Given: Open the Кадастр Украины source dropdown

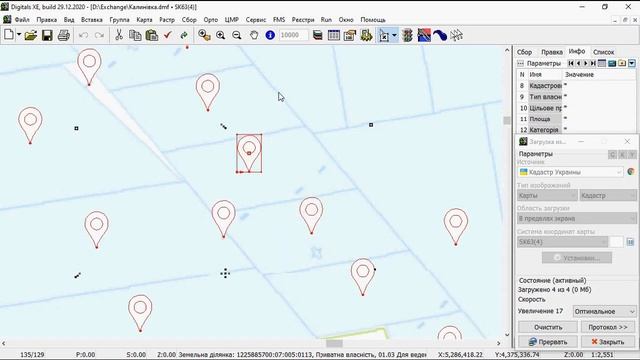Looking at the screenshot, I should (x=571, y=172).
